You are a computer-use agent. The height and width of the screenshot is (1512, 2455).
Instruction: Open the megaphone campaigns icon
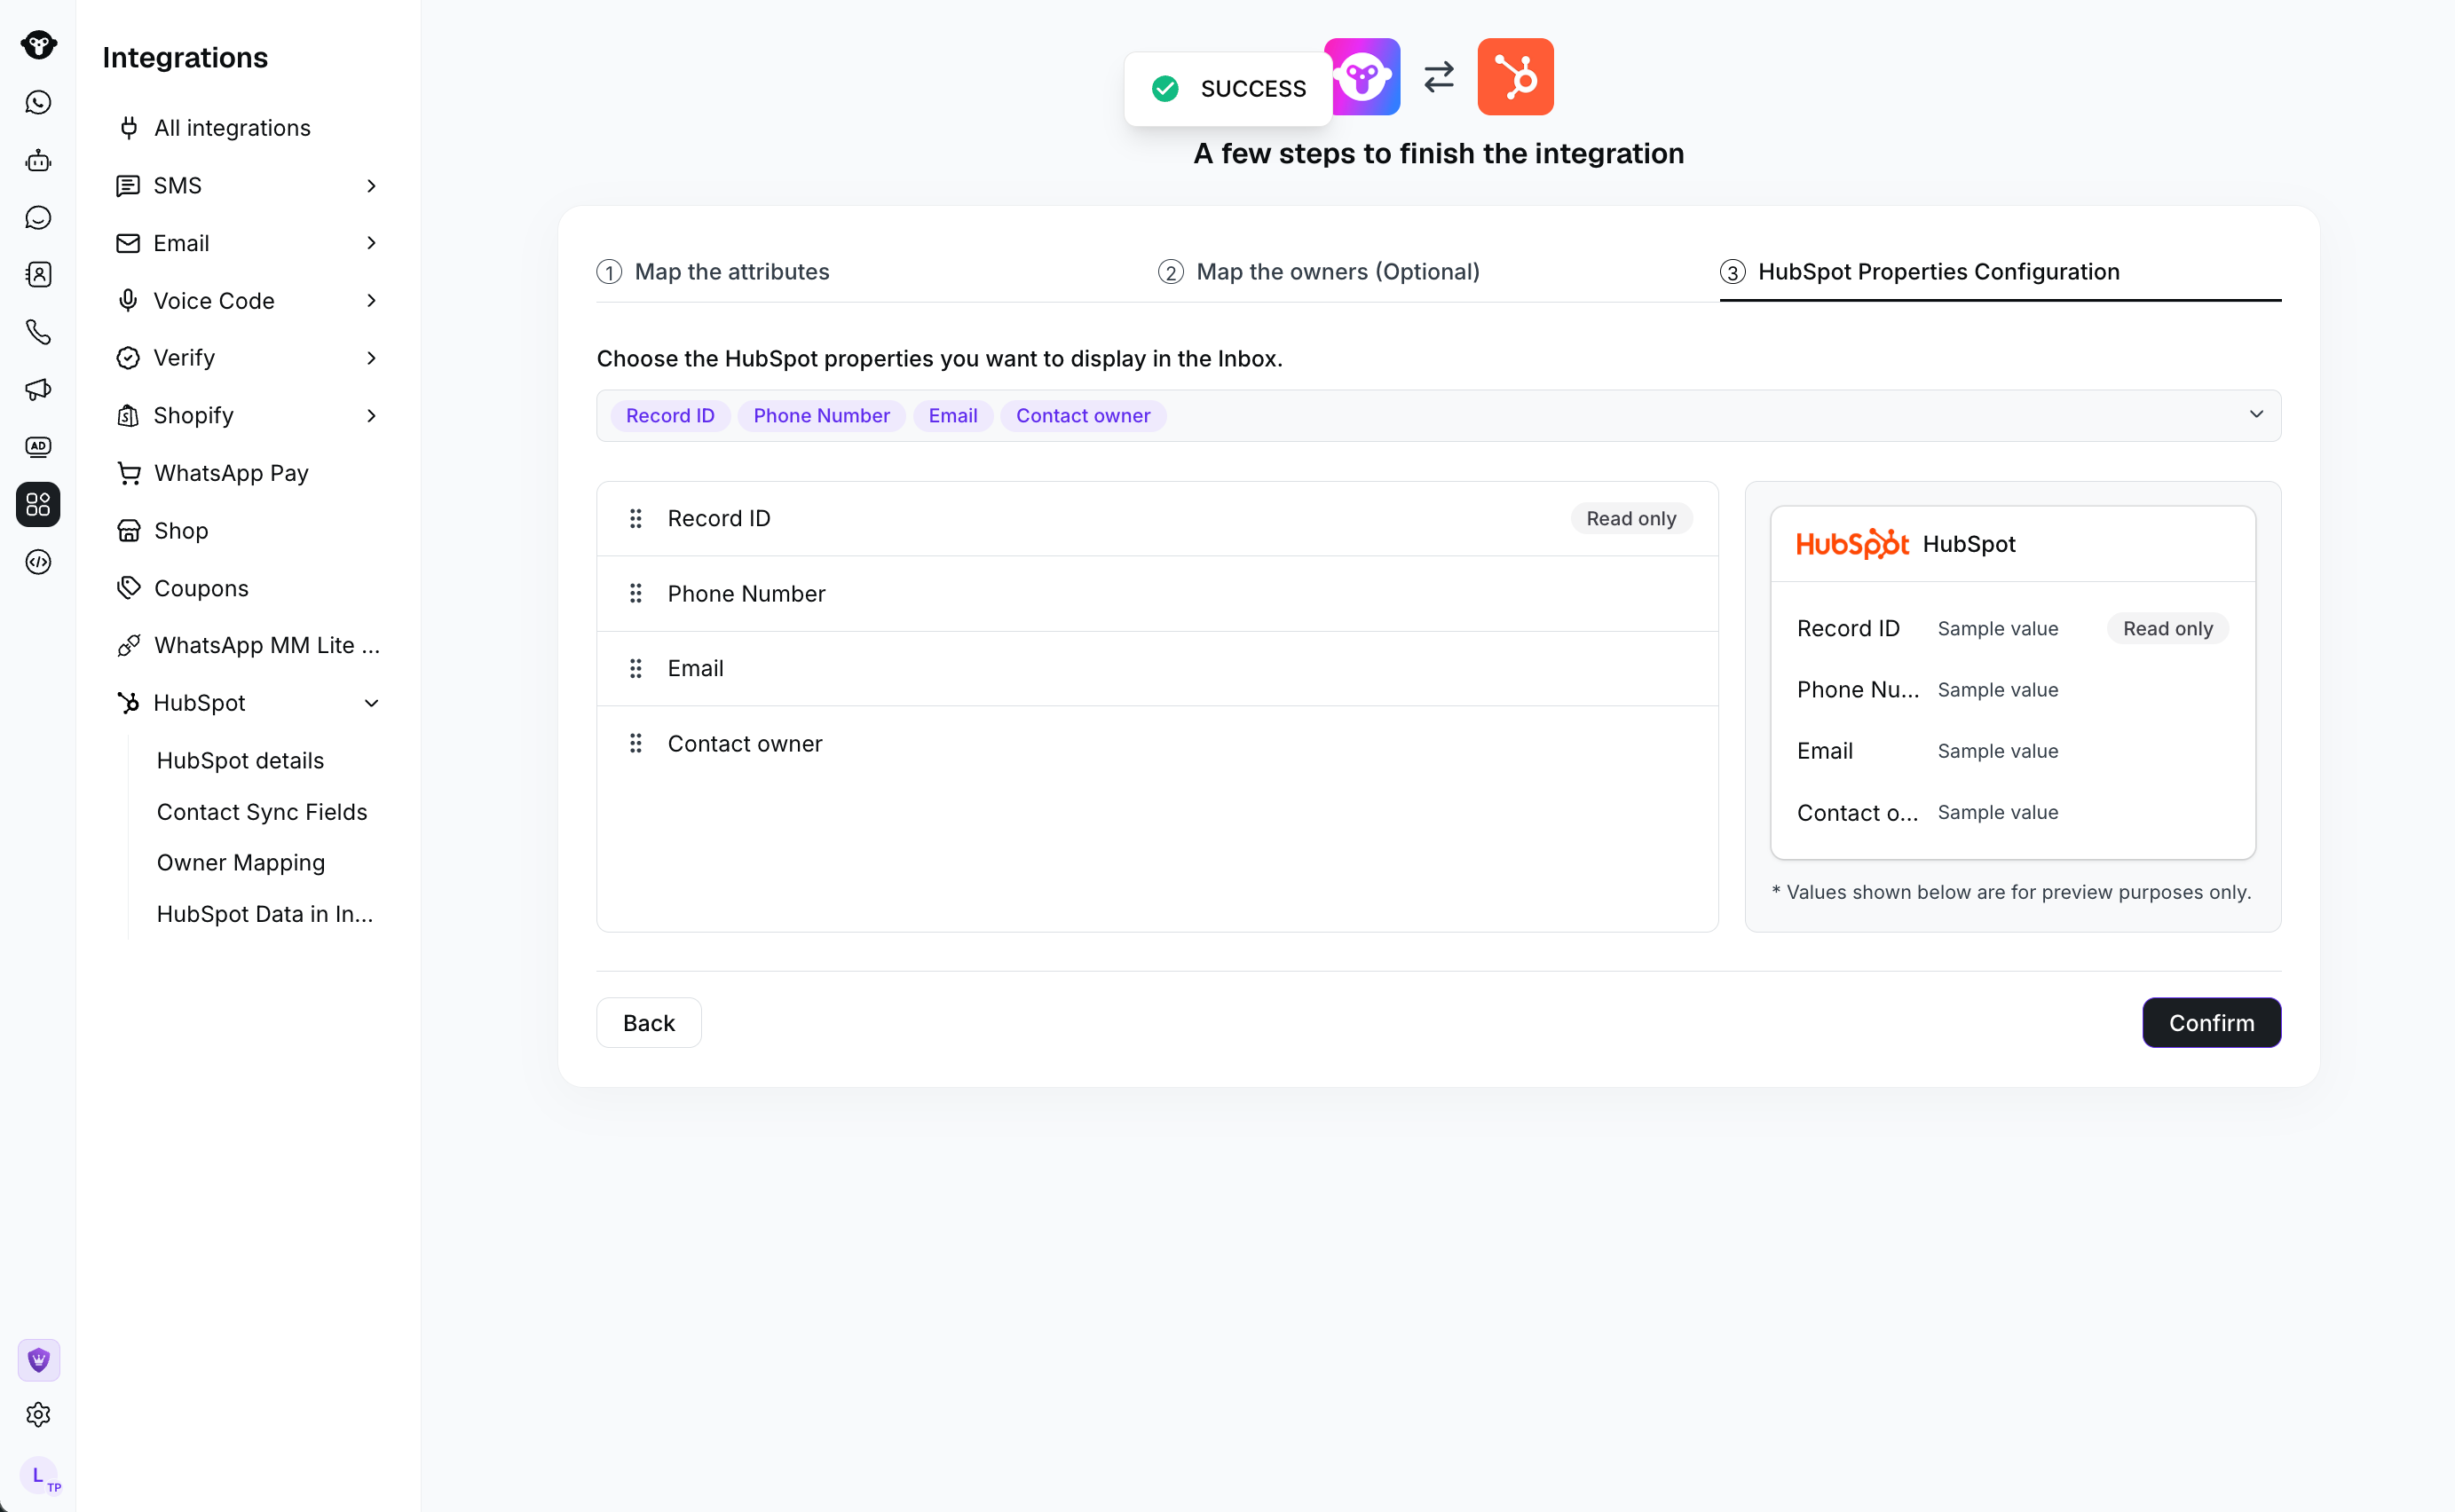[x=38, y=389]
